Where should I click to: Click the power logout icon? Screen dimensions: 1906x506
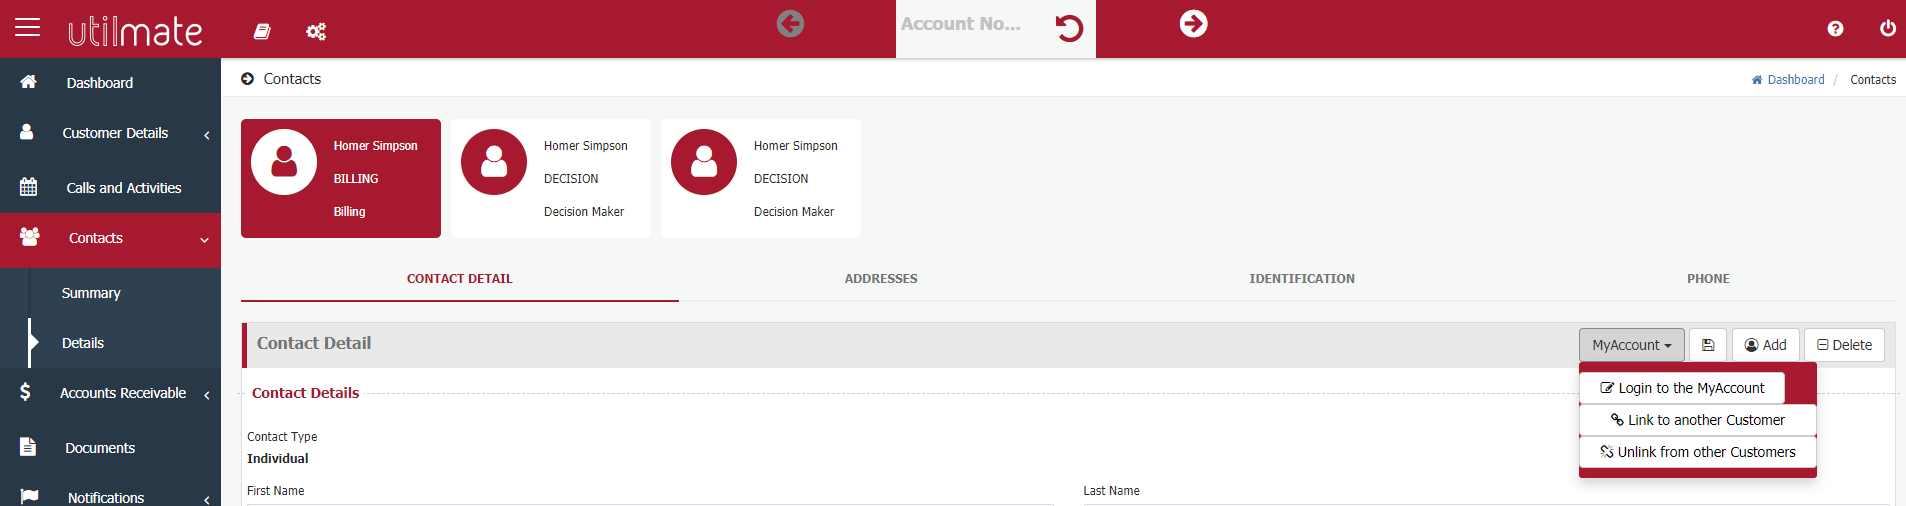coord(1888,28)
